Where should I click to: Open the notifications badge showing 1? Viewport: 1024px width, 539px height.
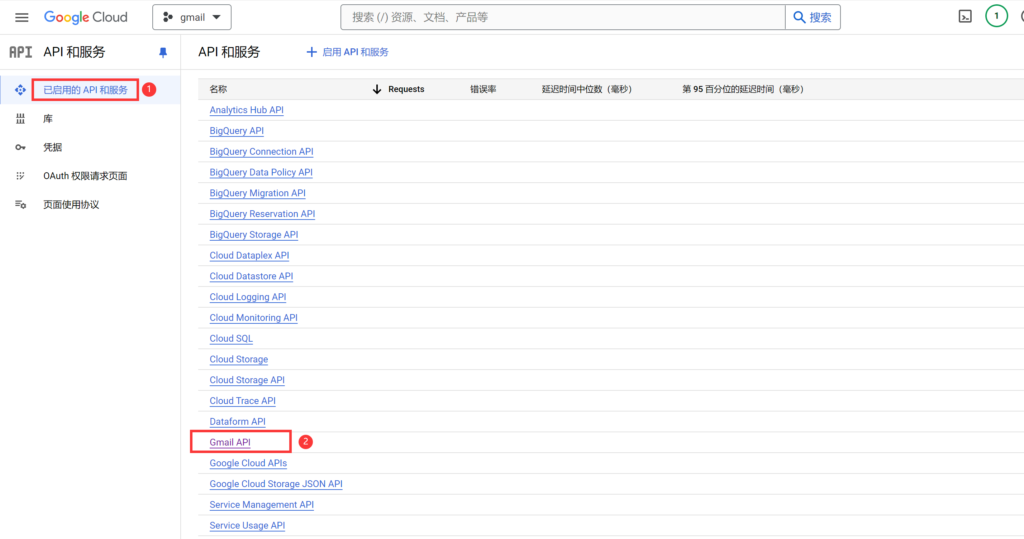tap(996, 16)
